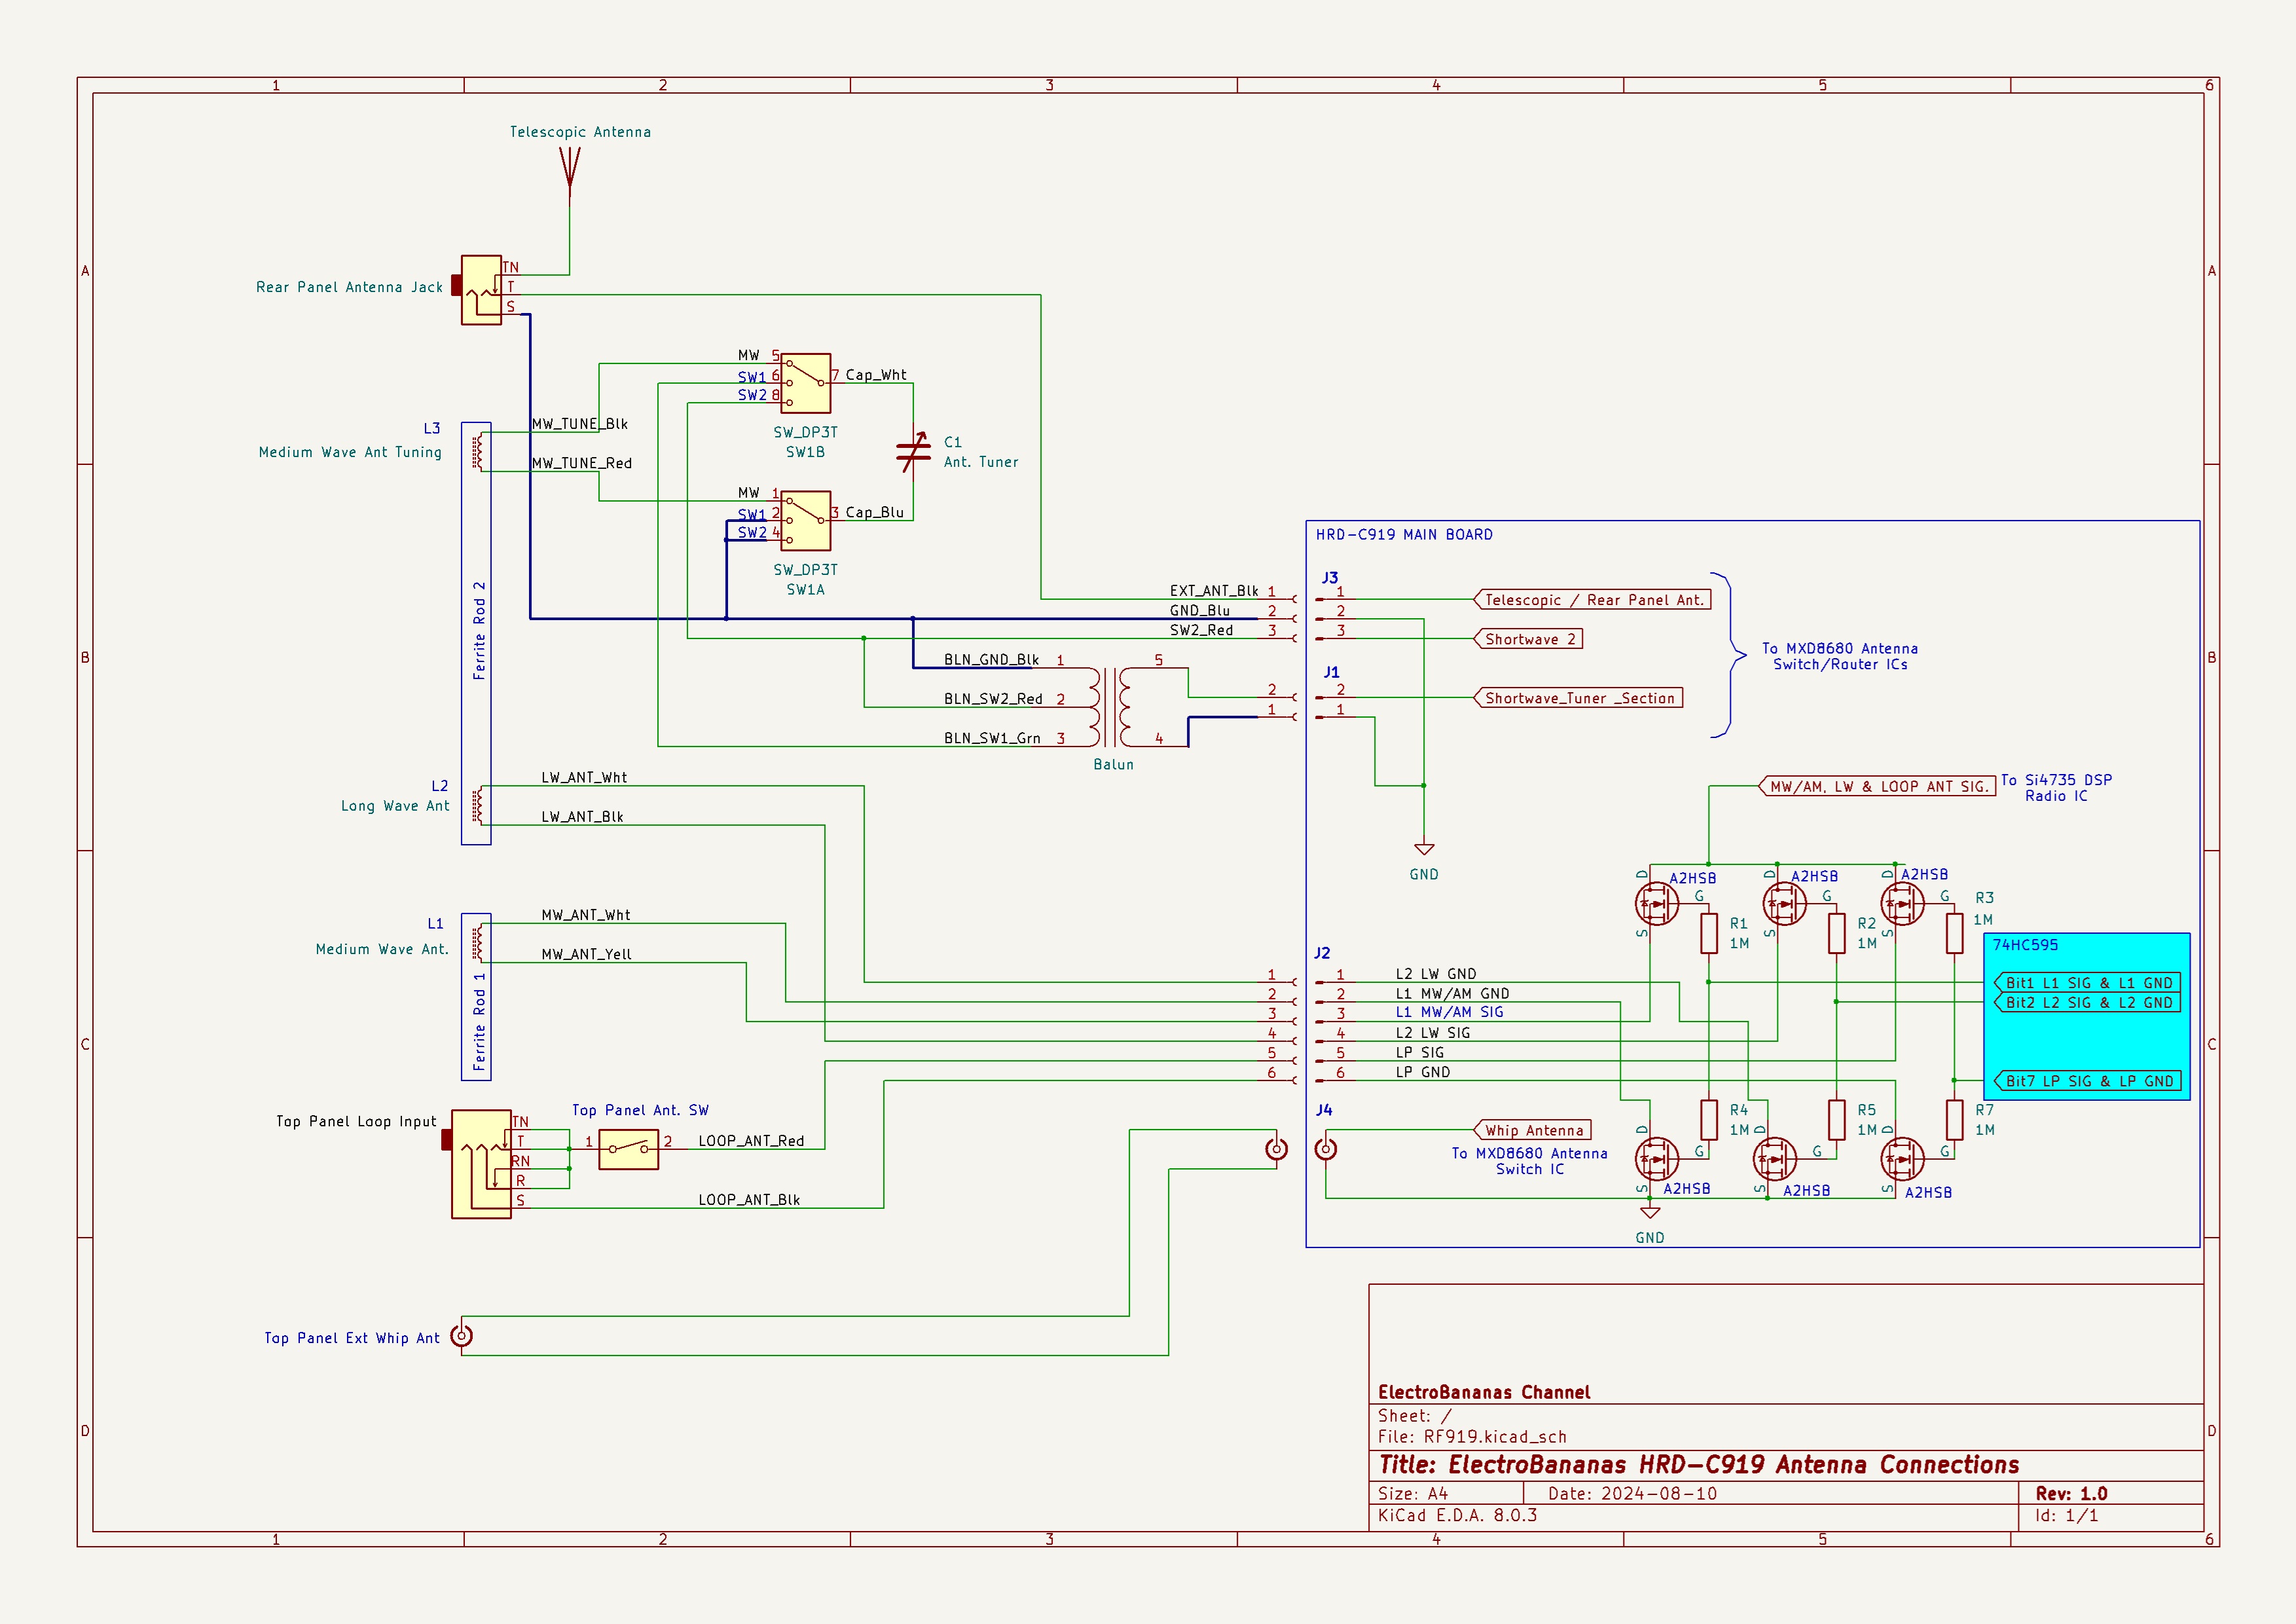Select the Balun transformer symbol
The width and height of the screenshot is (2296, 1624).
point(1111,707)
